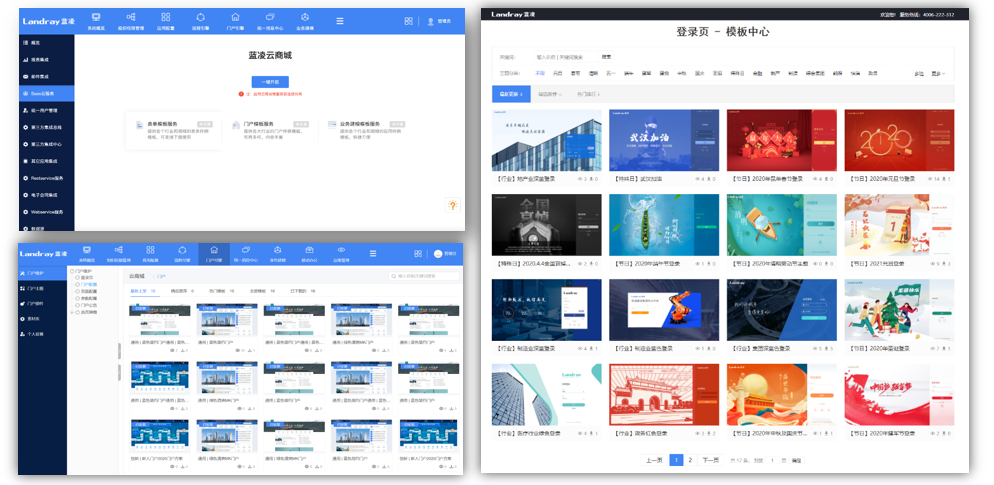This screenshot has width=994, height=485.
Task: Open the organization tree icon in top-left window navbar
Action: point(131,17)
